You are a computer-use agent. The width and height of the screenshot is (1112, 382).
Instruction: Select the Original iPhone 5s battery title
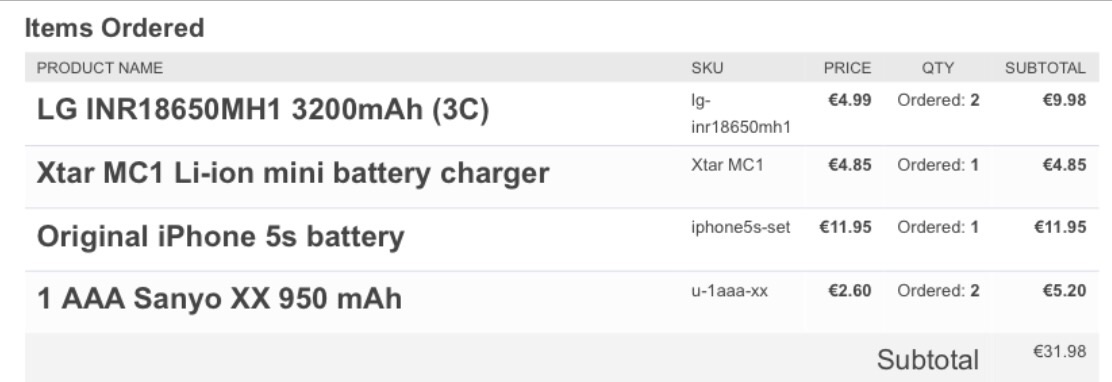click(221, 237)
